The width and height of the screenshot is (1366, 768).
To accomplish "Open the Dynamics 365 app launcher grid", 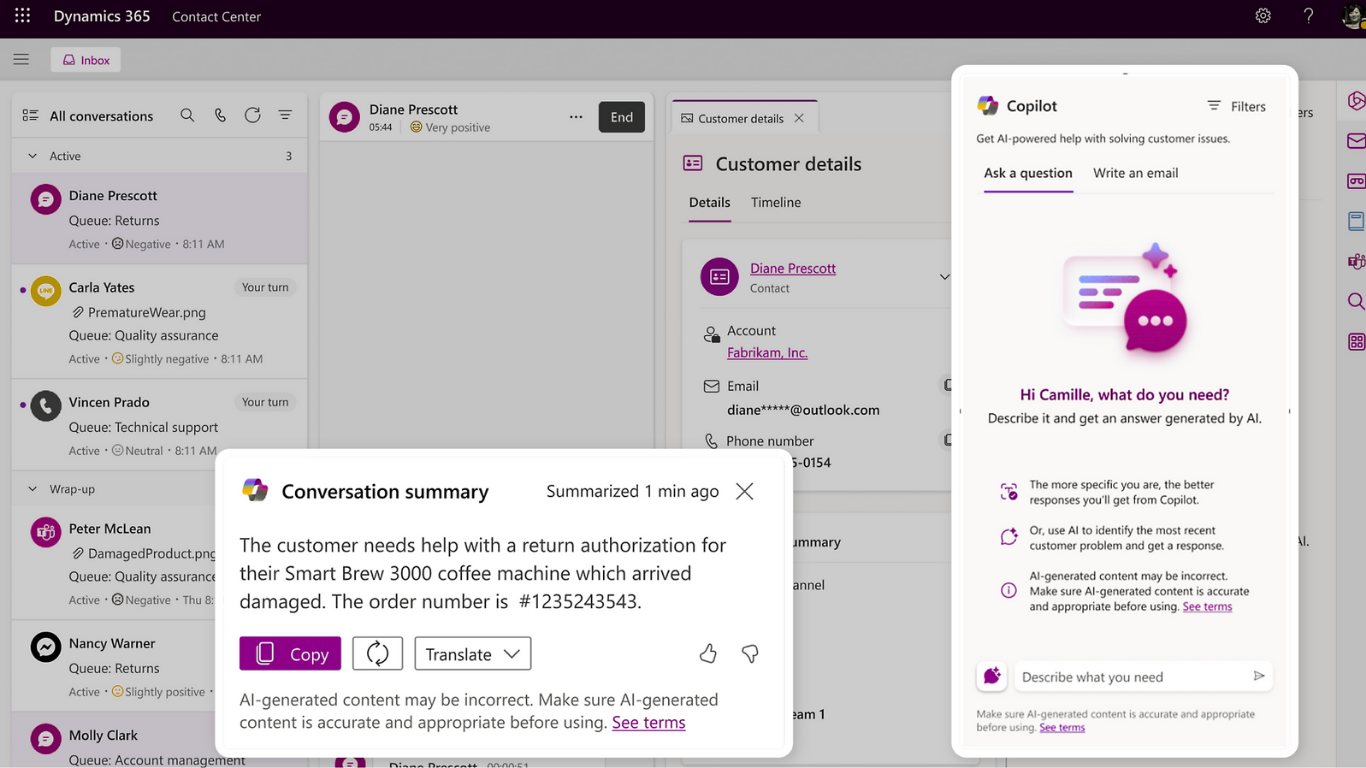I will (22, 16).
